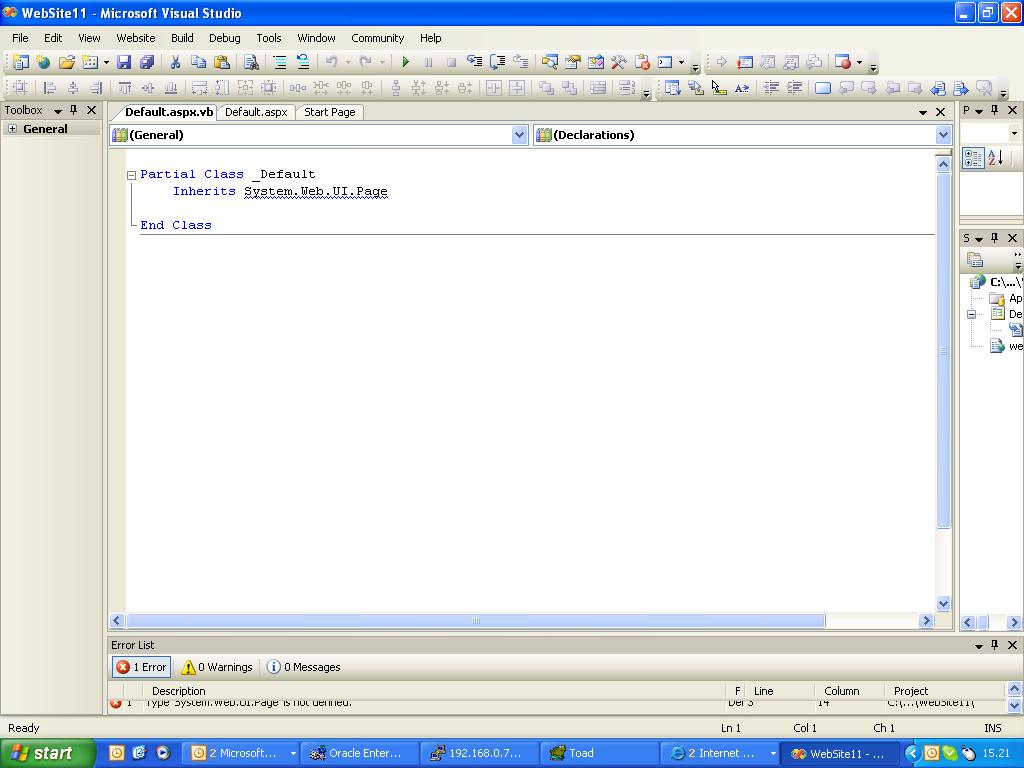The width and height of the screenshot is (1024, 768).
Task: Switch to the Default.aspx tab
Action: point(256,112)
